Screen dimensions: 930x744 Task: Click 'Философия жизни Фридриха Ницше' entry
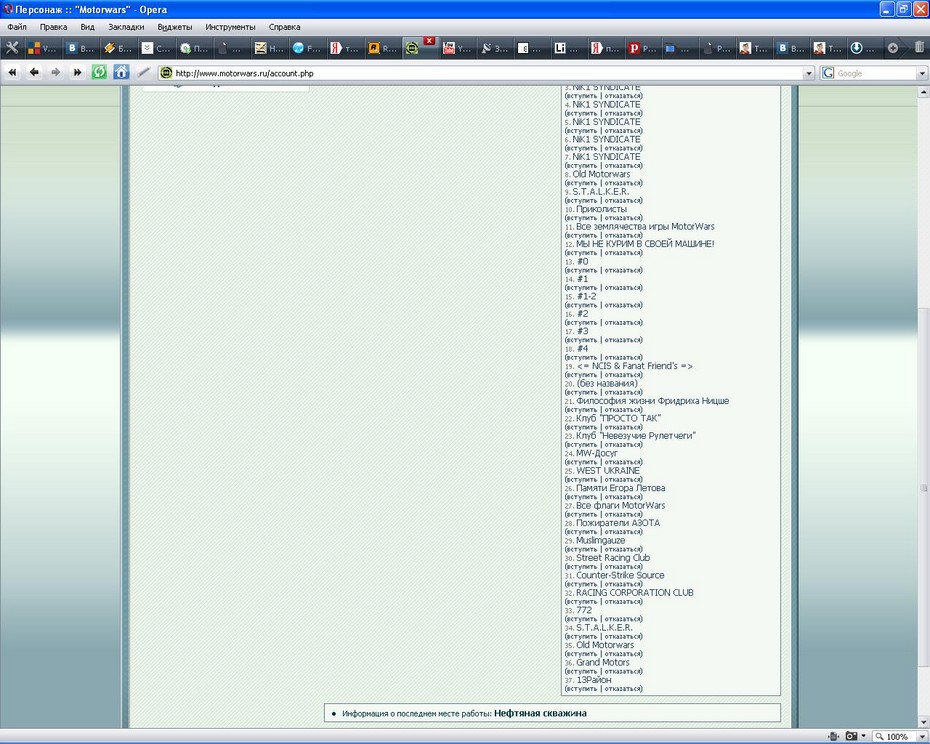(x=652, y=401)
